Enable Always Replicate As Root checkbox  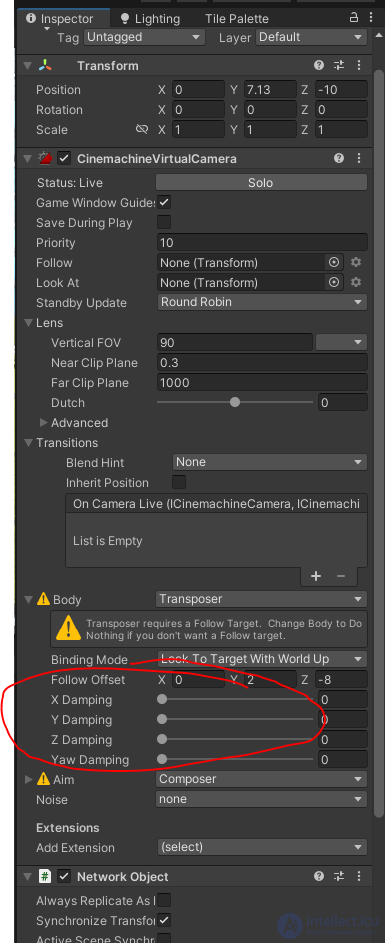coord(164,900)
